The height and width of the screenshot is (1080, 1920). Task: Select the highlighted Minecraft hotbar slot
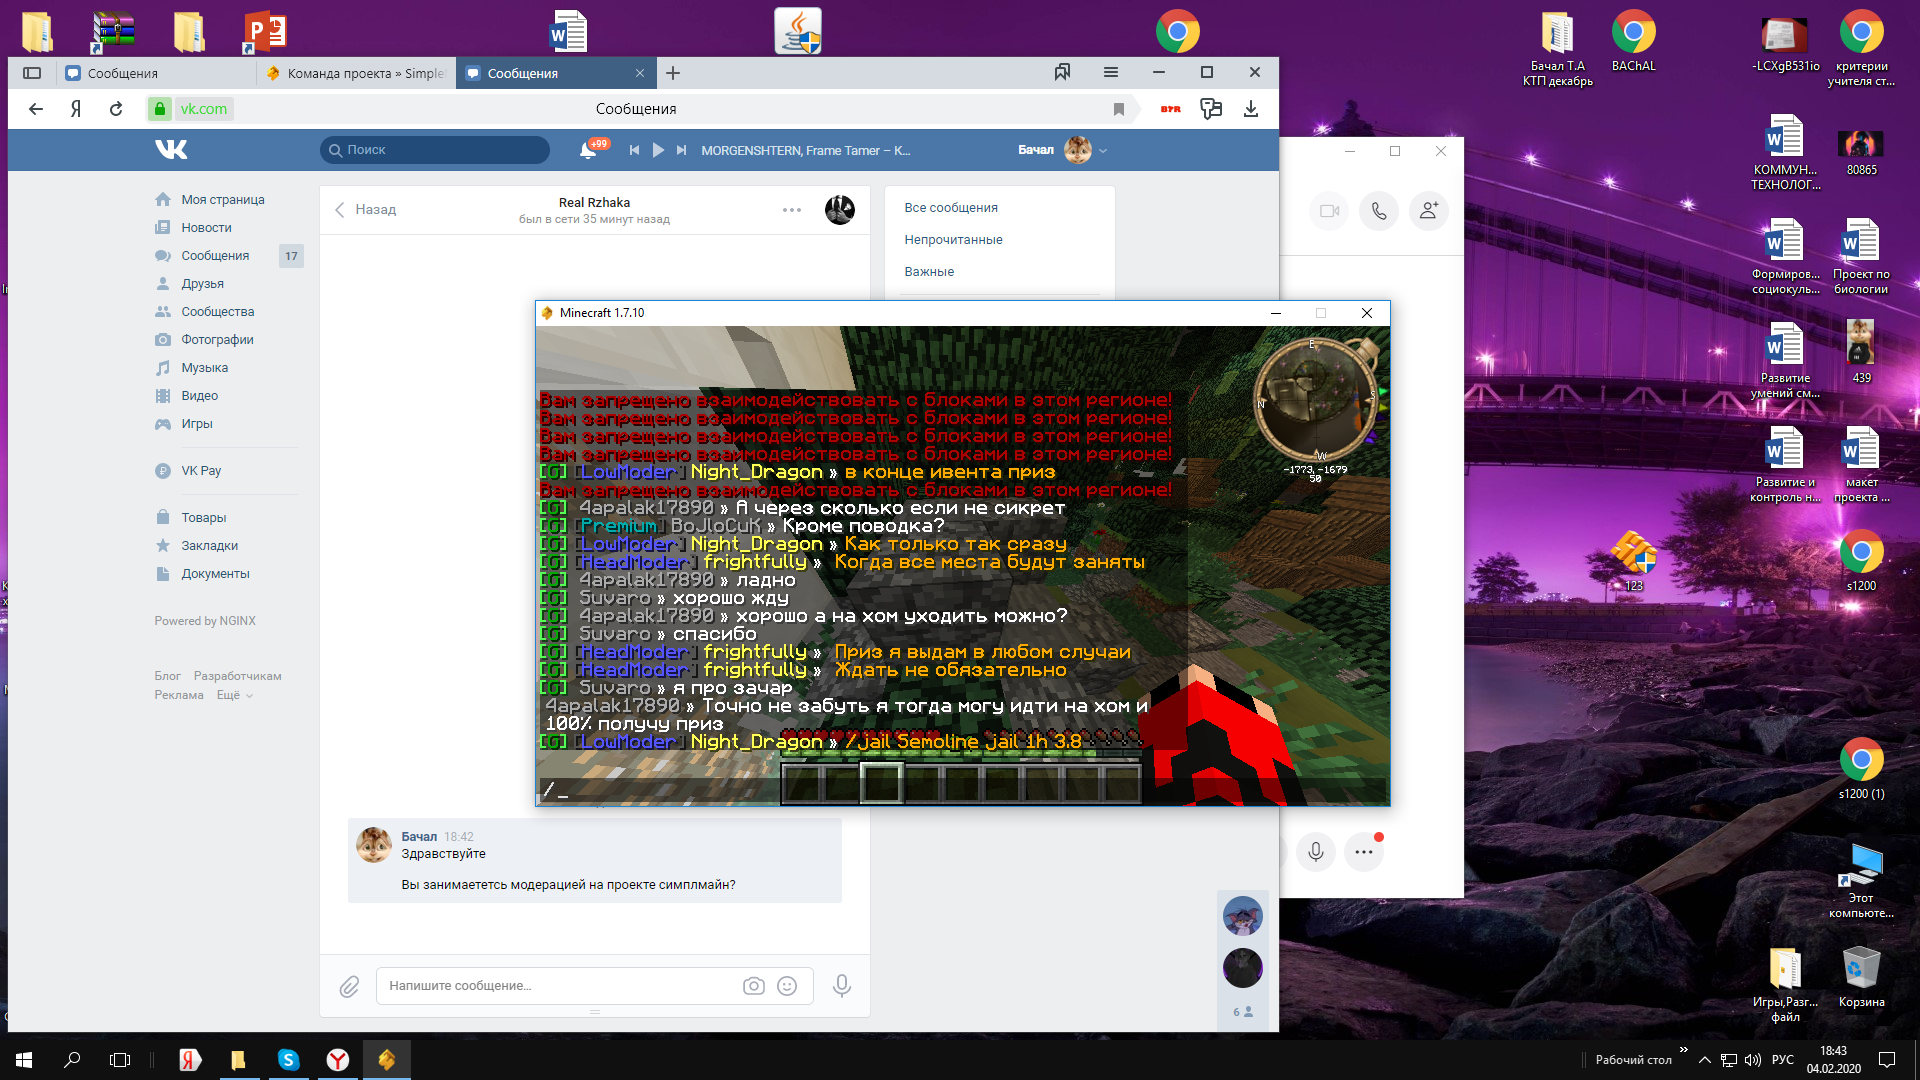pos(881,783)
